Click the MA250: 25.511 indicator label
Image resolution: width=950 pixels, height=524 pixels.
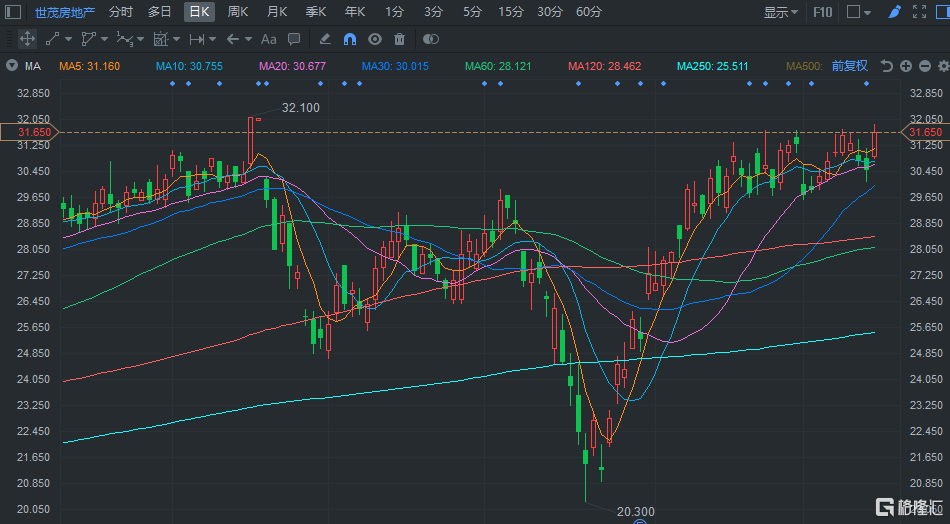[712, 66]
